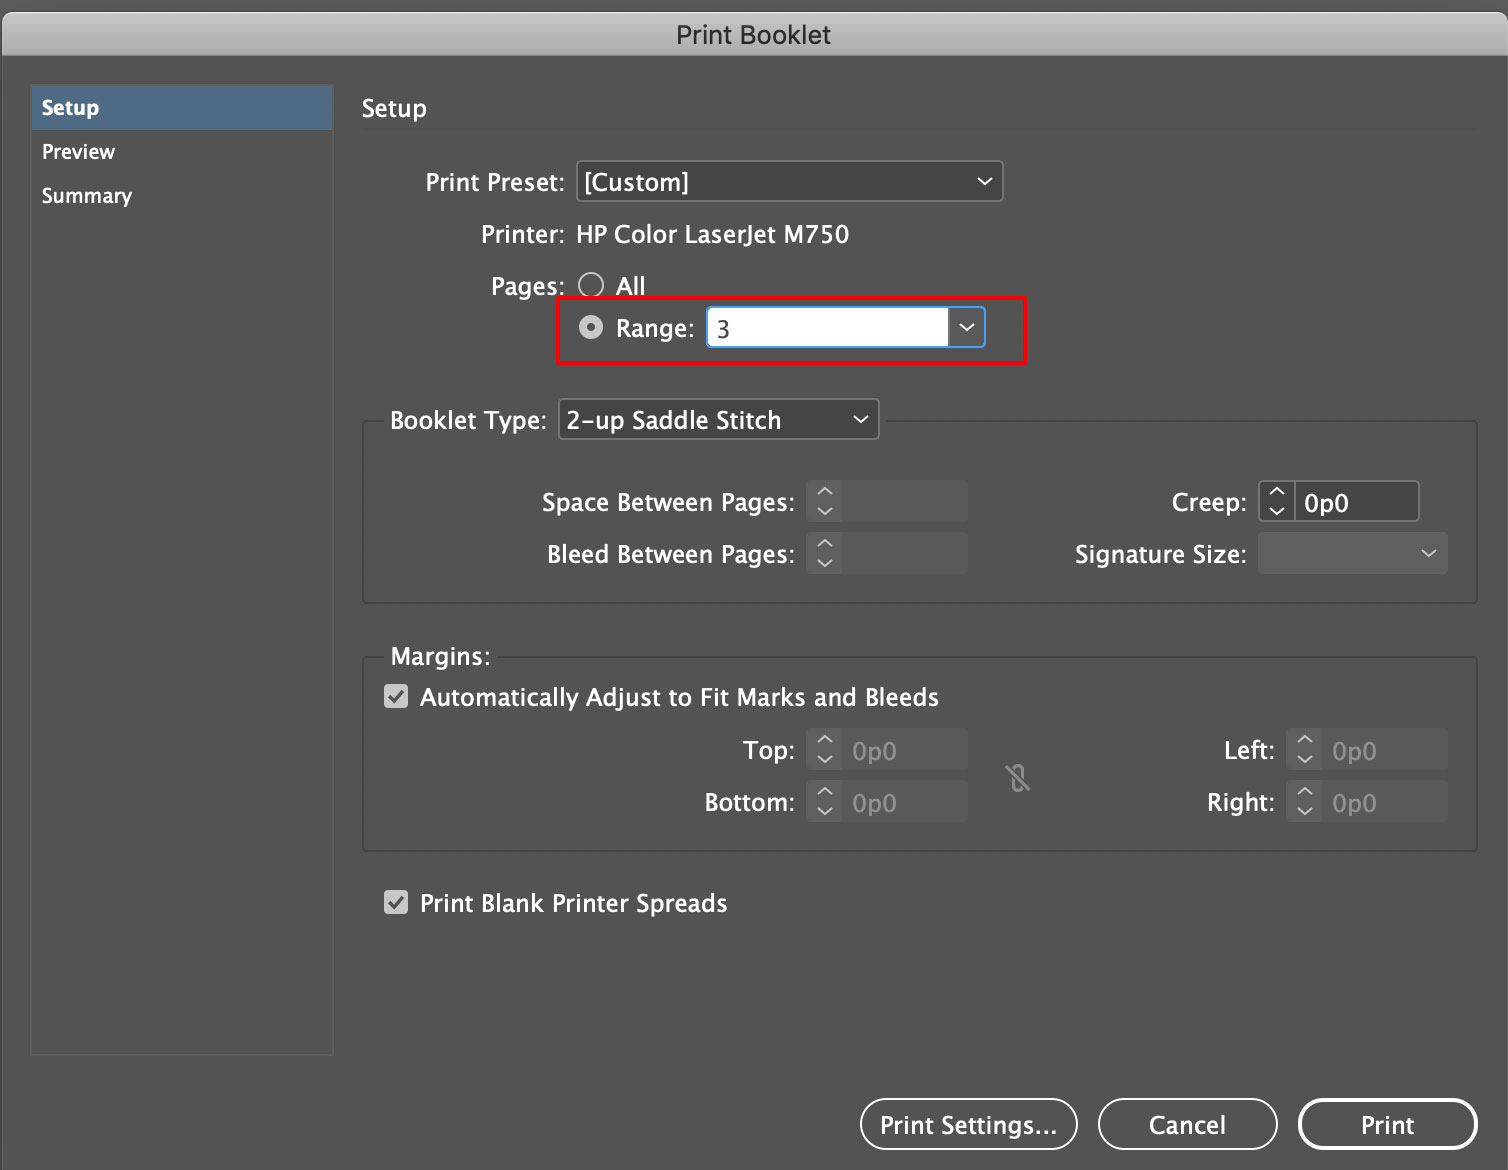Viewport: 1508px width, 1170px height.
Task: Click the Right margin stepper down arrow
Action: pos(1304,809)
